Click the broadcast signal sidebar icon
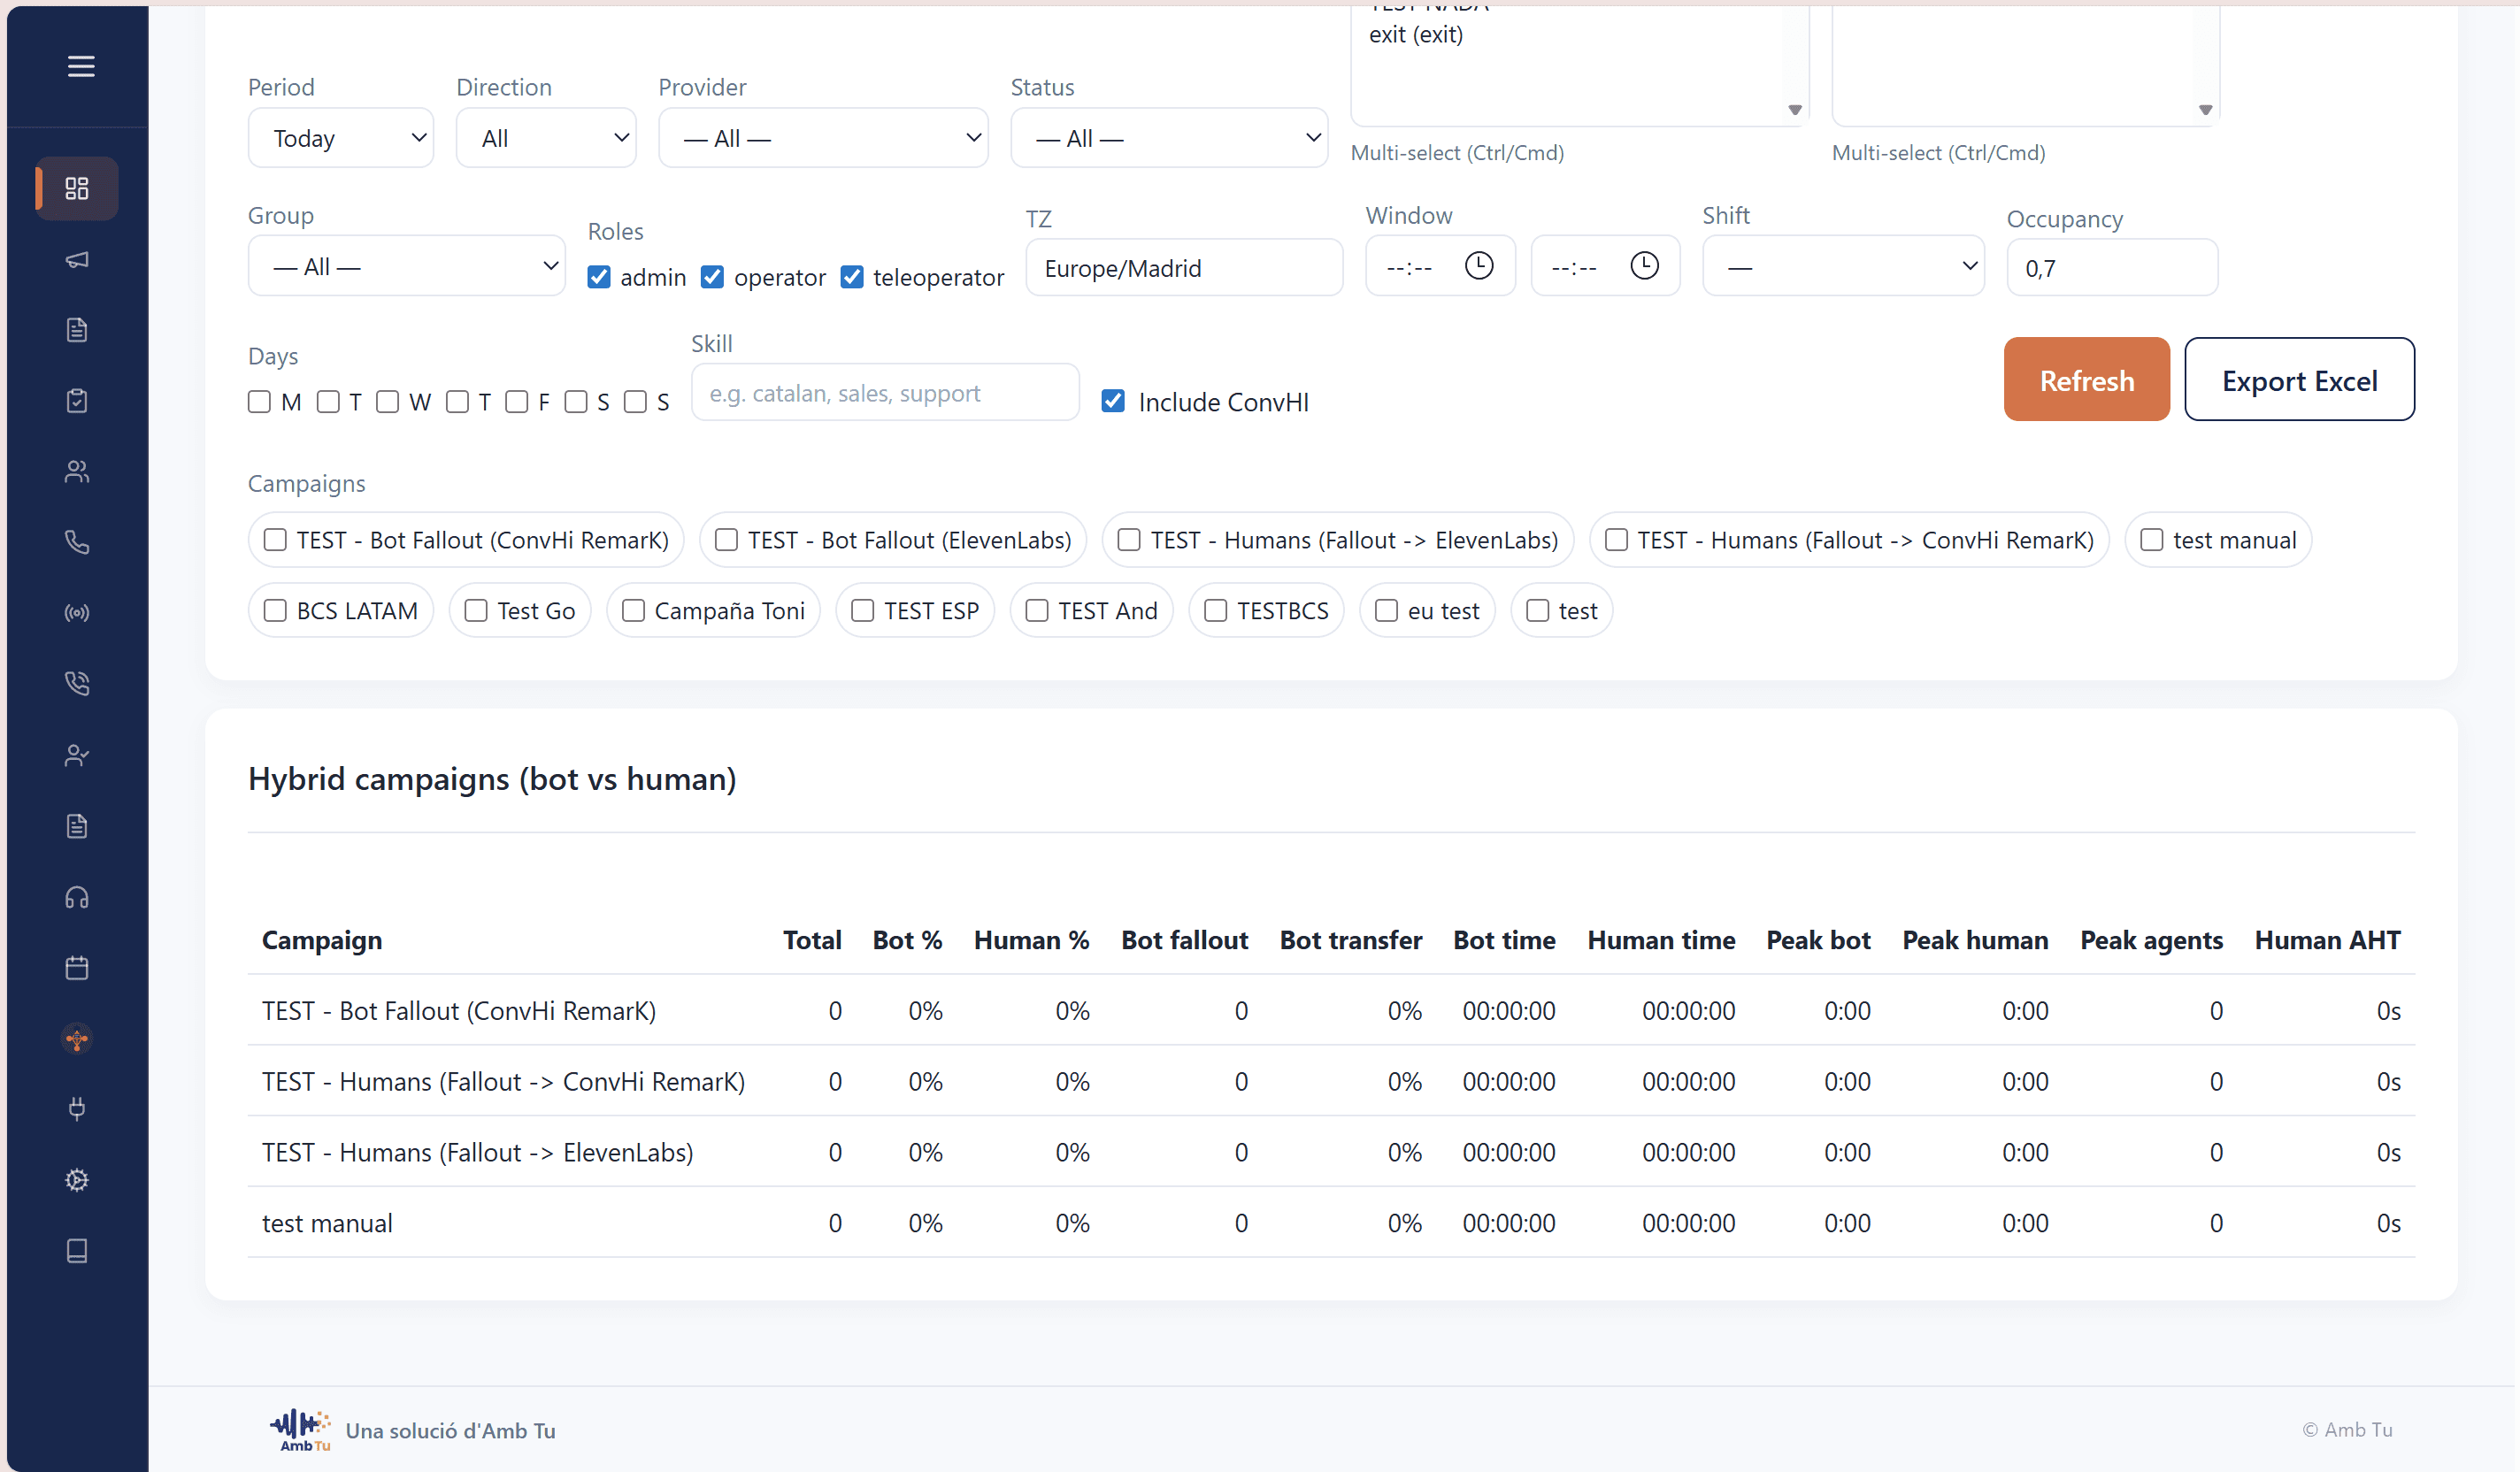 tap(77, 613)
